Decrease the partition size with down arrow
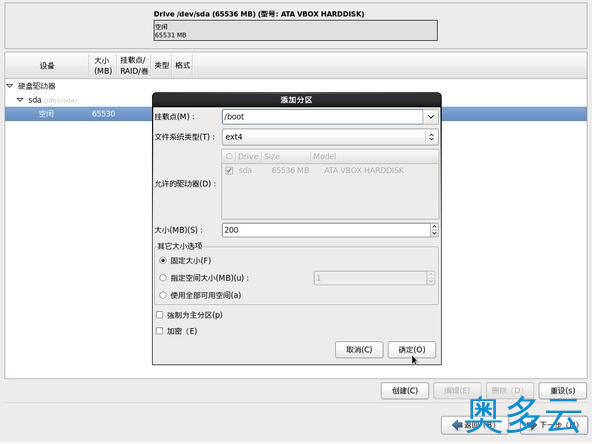Screen dimensions: 592x444 pos(434,233)
